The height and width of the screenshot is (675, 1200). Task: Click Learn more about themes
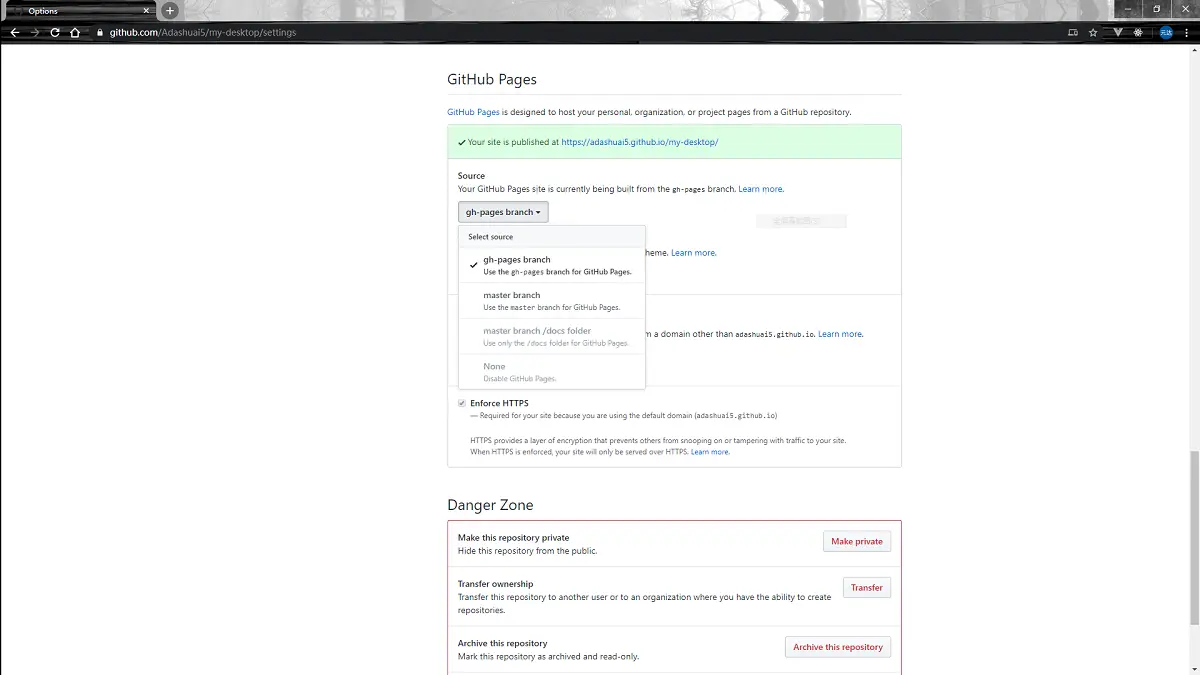693,253
